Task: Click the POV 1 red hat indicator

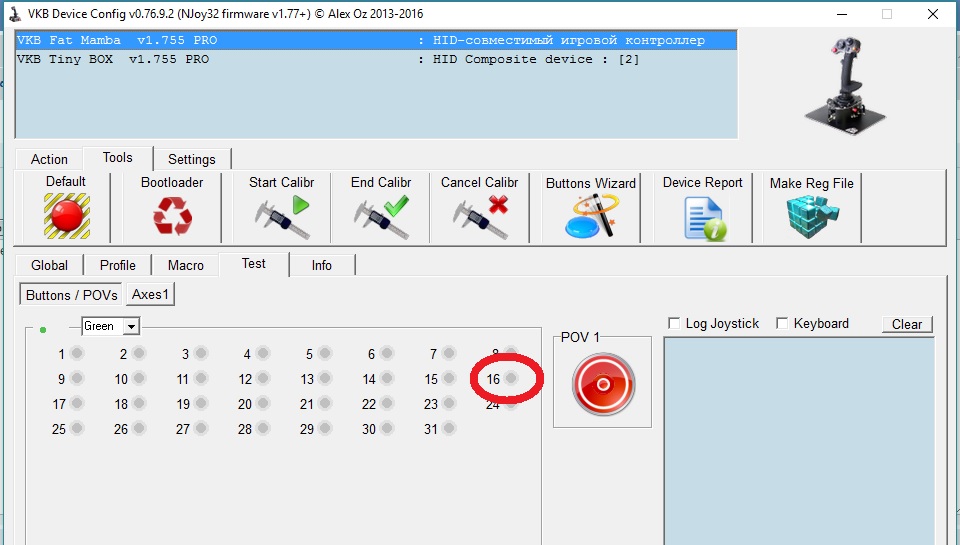Action: (x=602, y=384)
